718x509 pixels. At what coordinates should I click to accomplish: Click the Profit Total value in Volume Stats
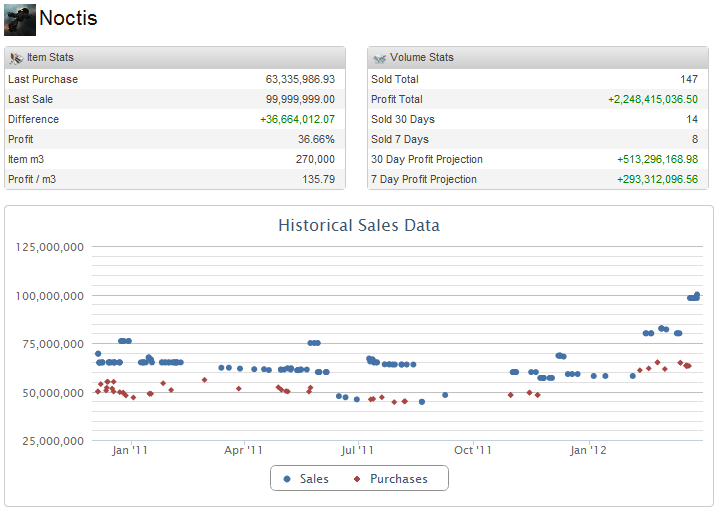coord(652,99)
